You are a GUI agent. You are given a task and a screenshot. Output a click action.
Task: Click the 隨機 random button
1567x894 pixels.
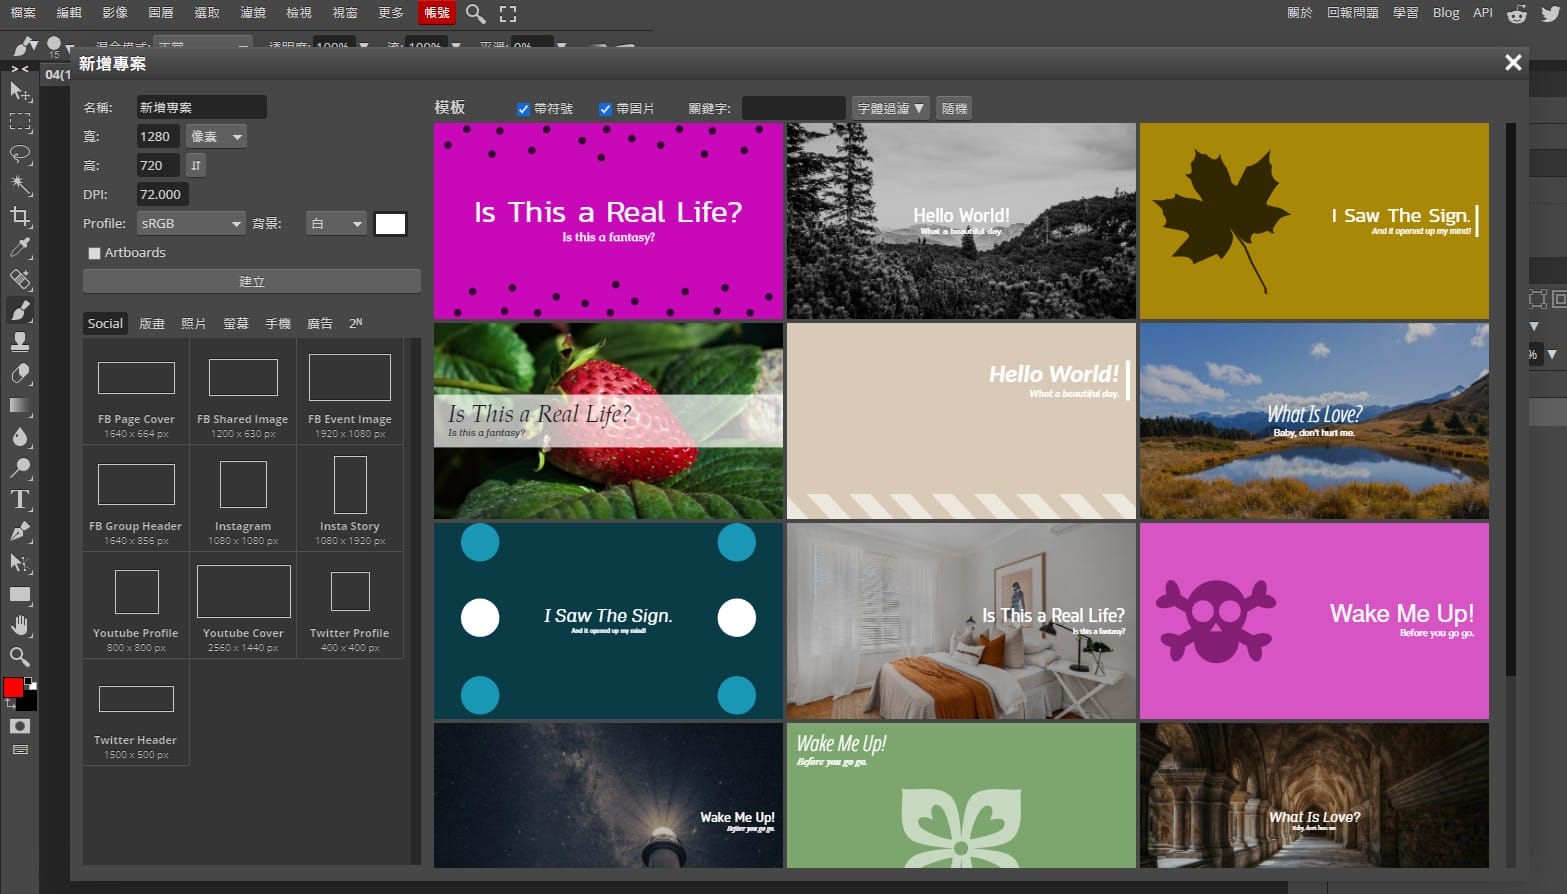click(955, 108)
